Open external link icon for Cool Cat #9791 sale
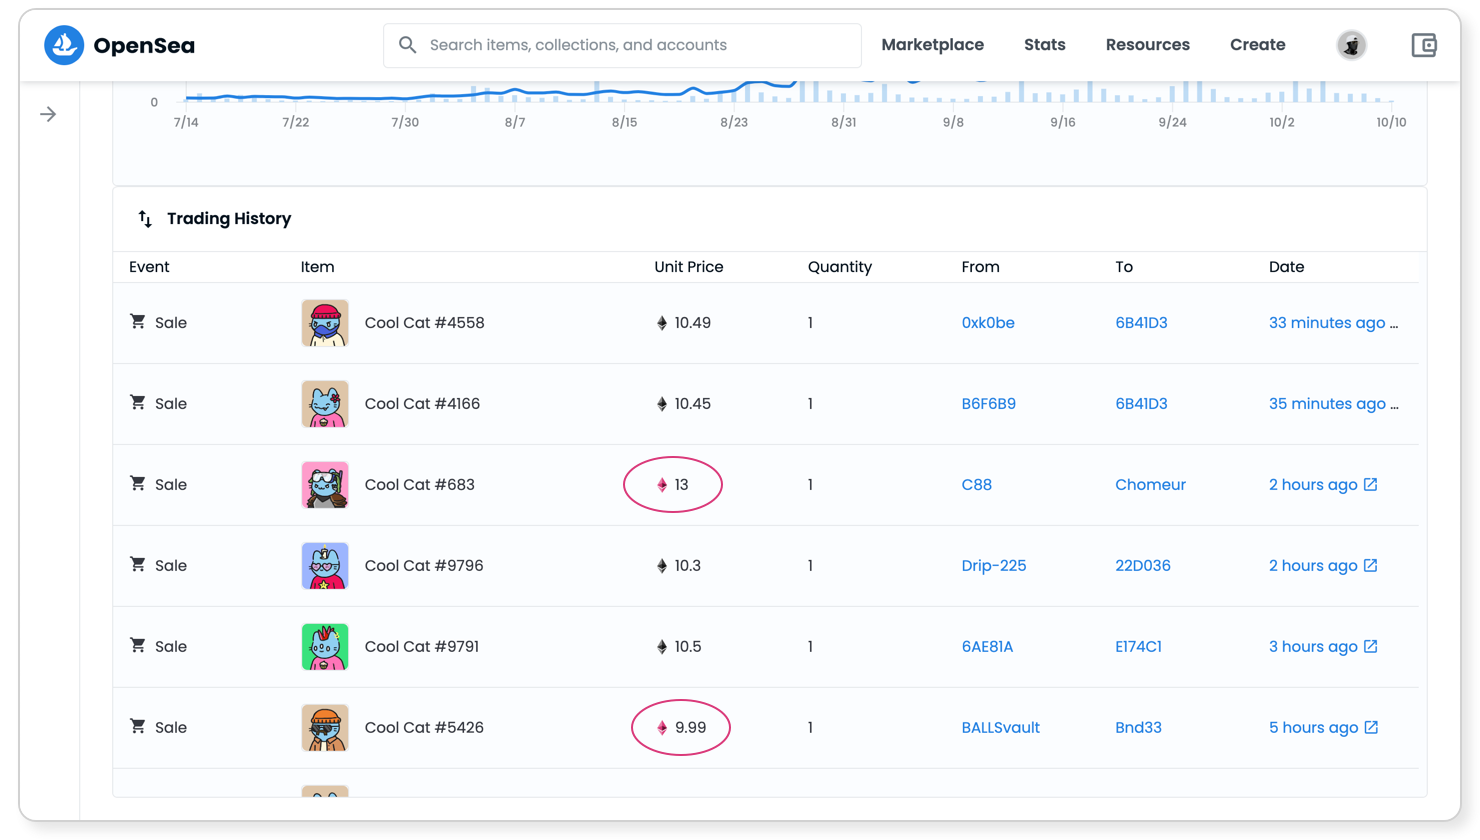Image resolution: width=1480 pixels, height=840 pixels. (1371, 646)
